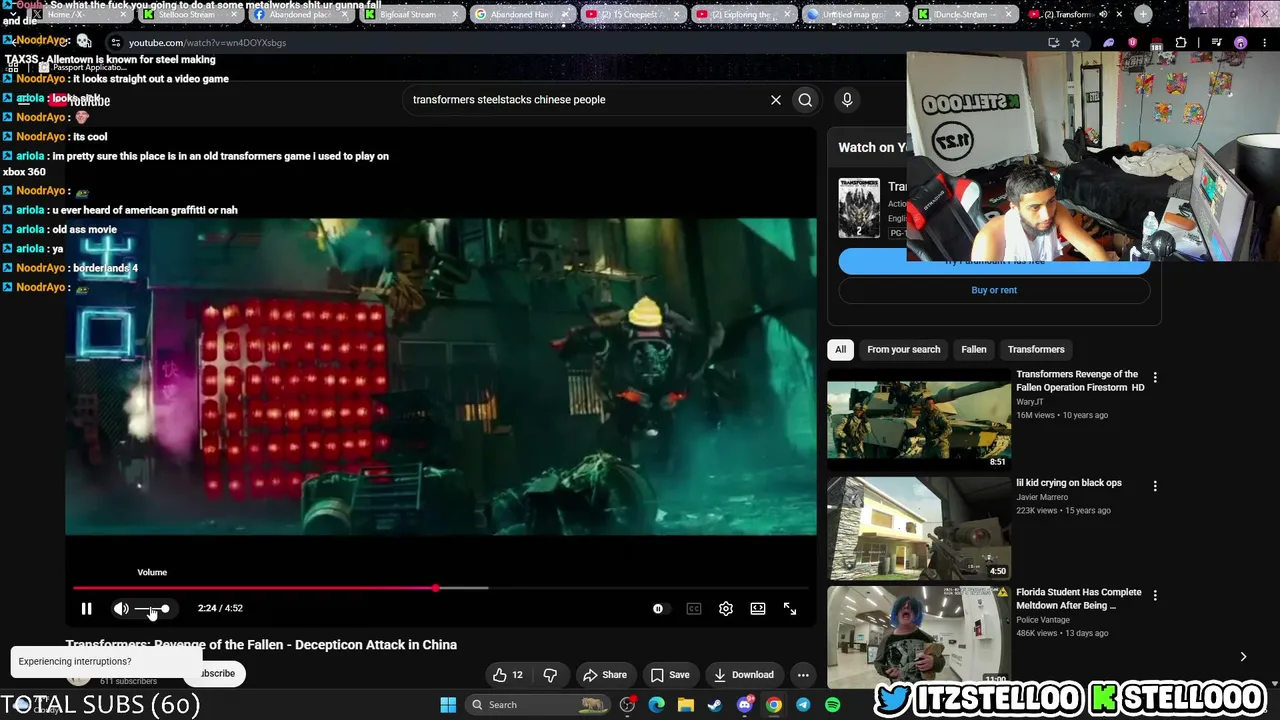Like the video with thumbs up
Viewport: 1280px width, 720px height.
point(508,675)
